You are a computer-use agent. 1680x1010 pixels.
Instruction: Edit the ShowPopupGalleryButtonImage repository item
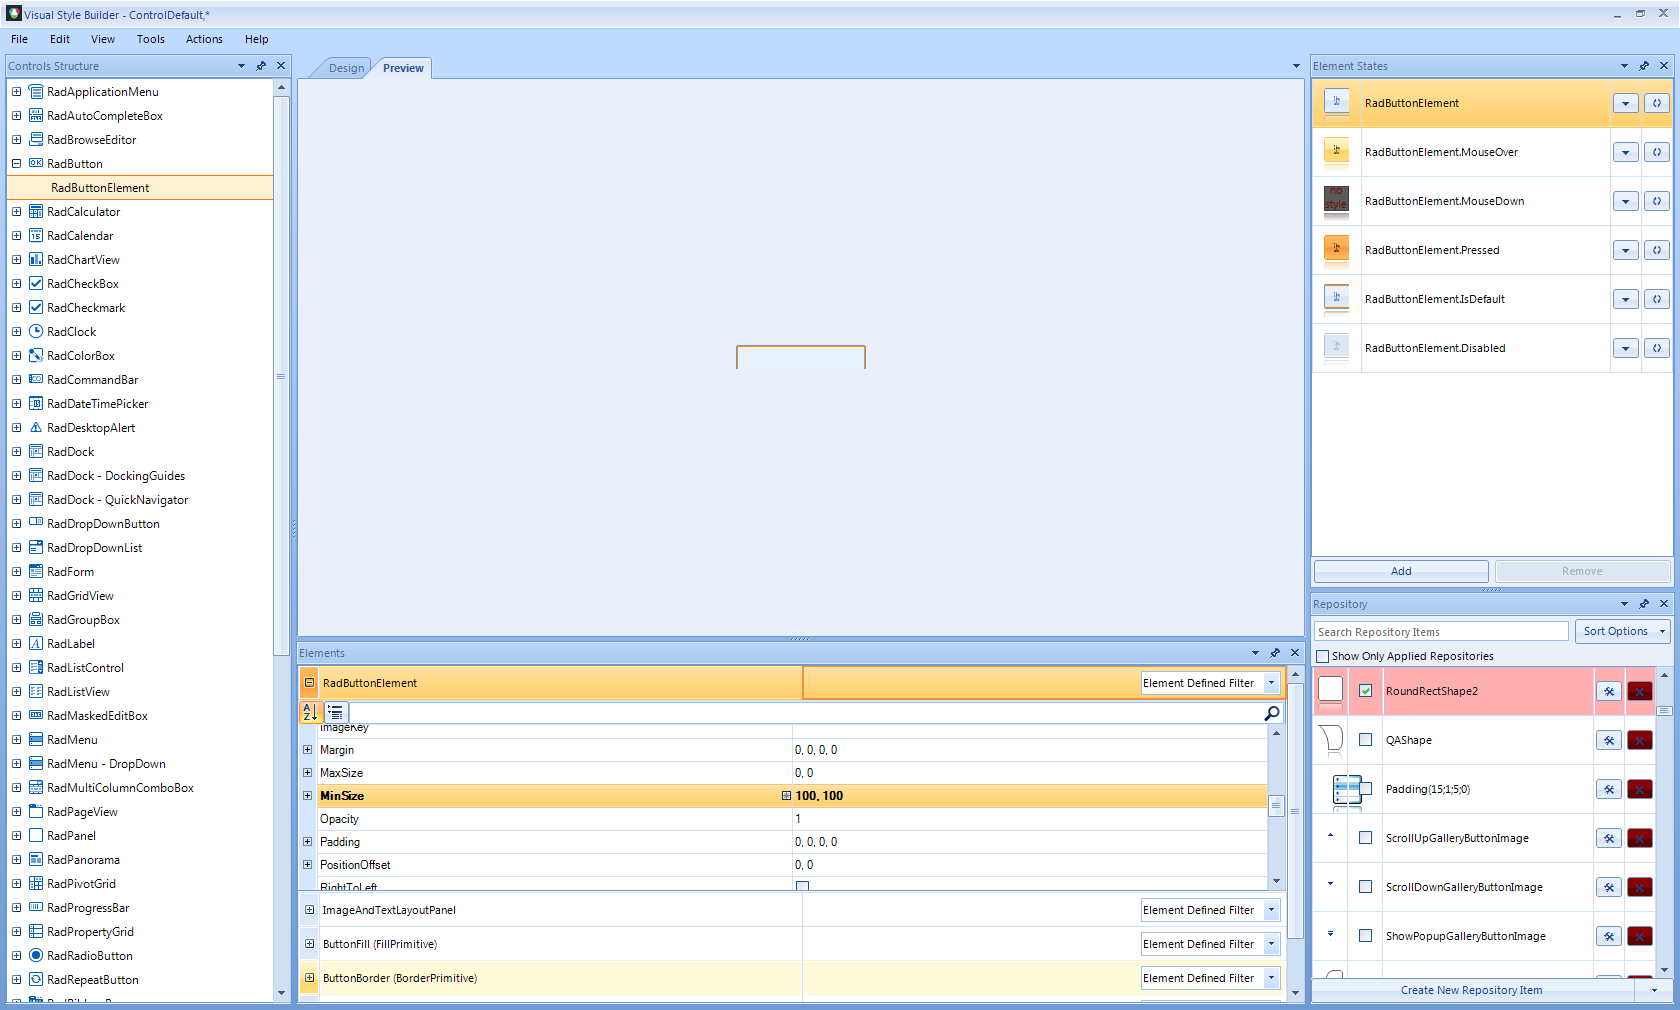[x=1609, y=936]
